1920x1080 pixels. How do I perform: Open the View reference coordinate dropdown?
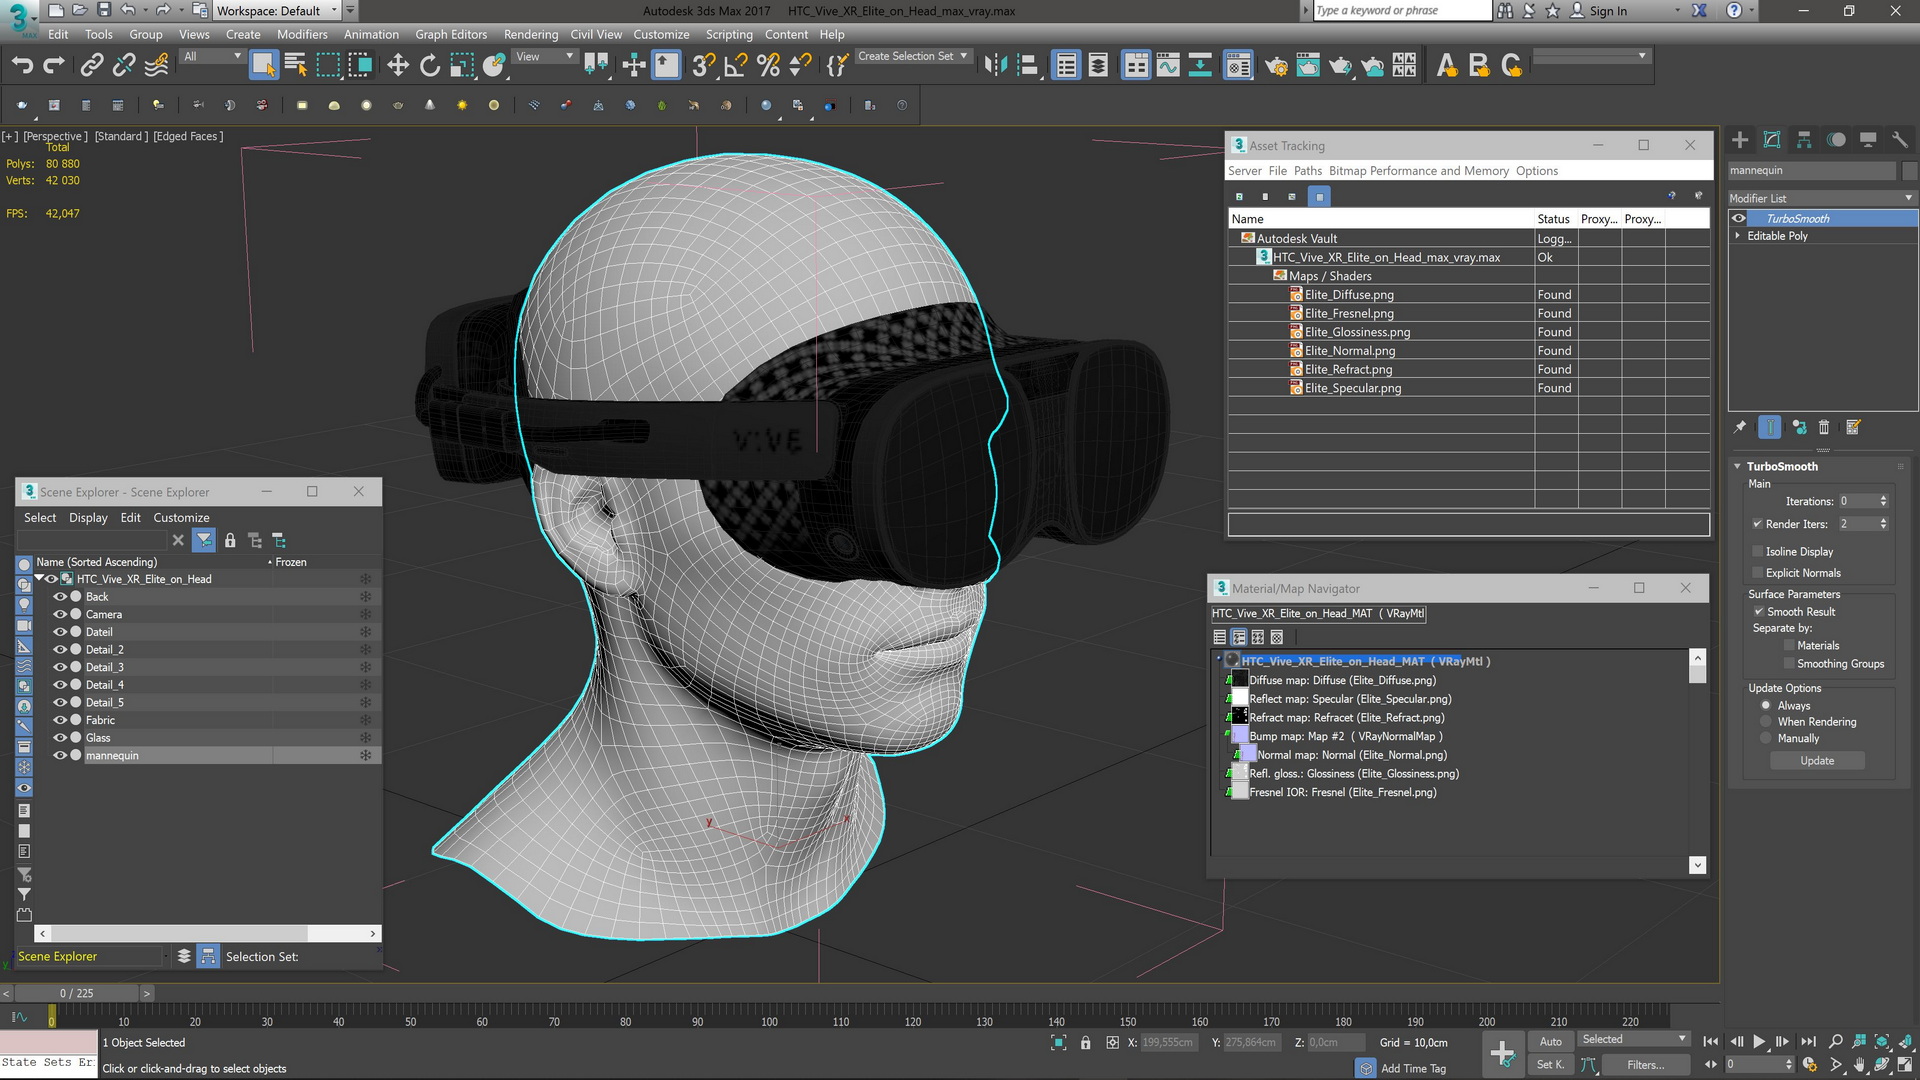[544, 57]
